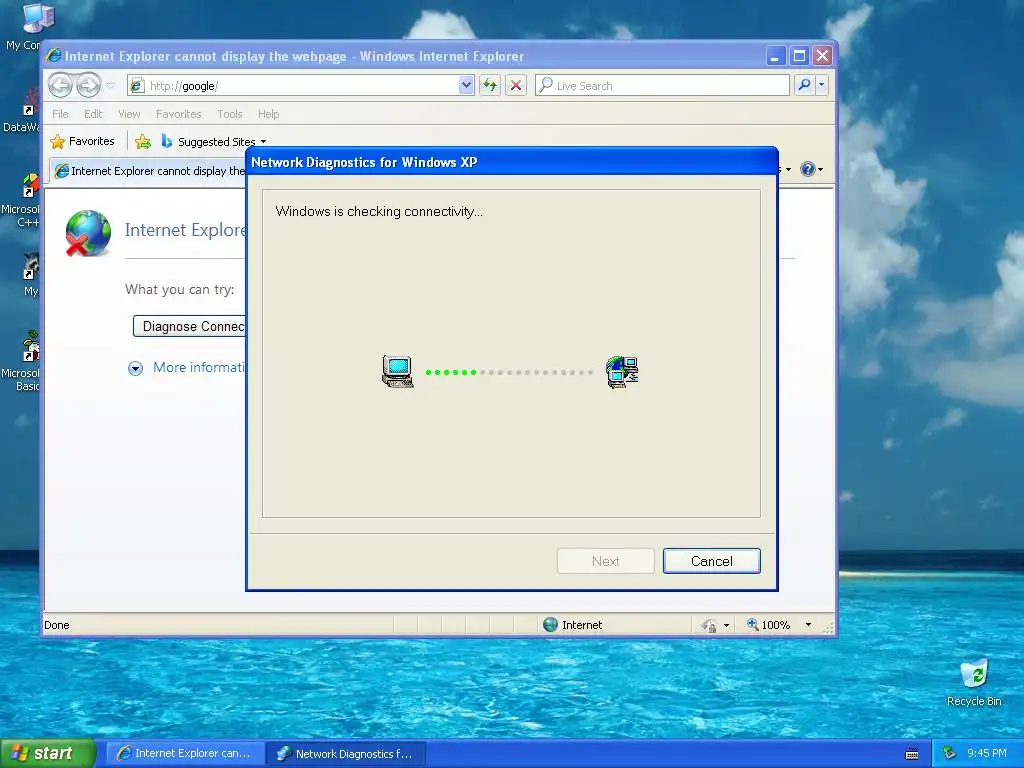The image size is (1024, 768).
Task: Click 'Windows is checking connectivity...' text
Action: pyautogui.click(x=379, y=212)
